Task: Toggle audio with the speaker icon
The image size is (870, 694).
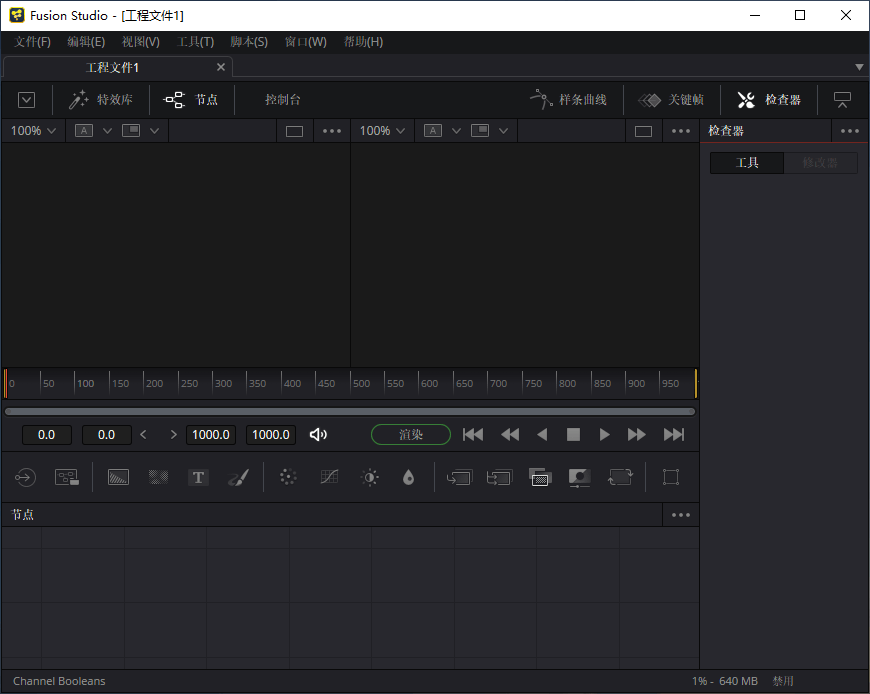Action: (x=318, y=434)
